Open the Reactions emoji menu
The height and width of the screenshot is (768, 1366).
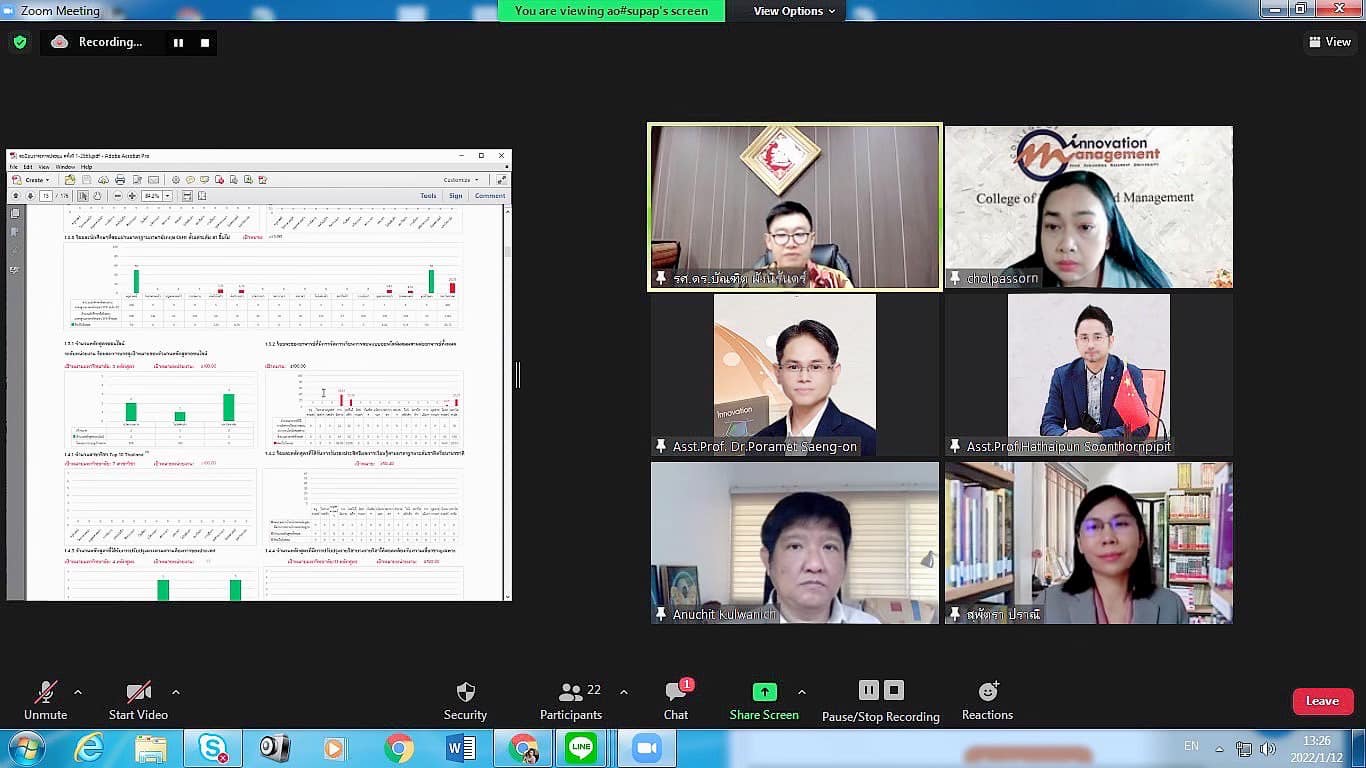pyautogui.click(x=987, y=692)
